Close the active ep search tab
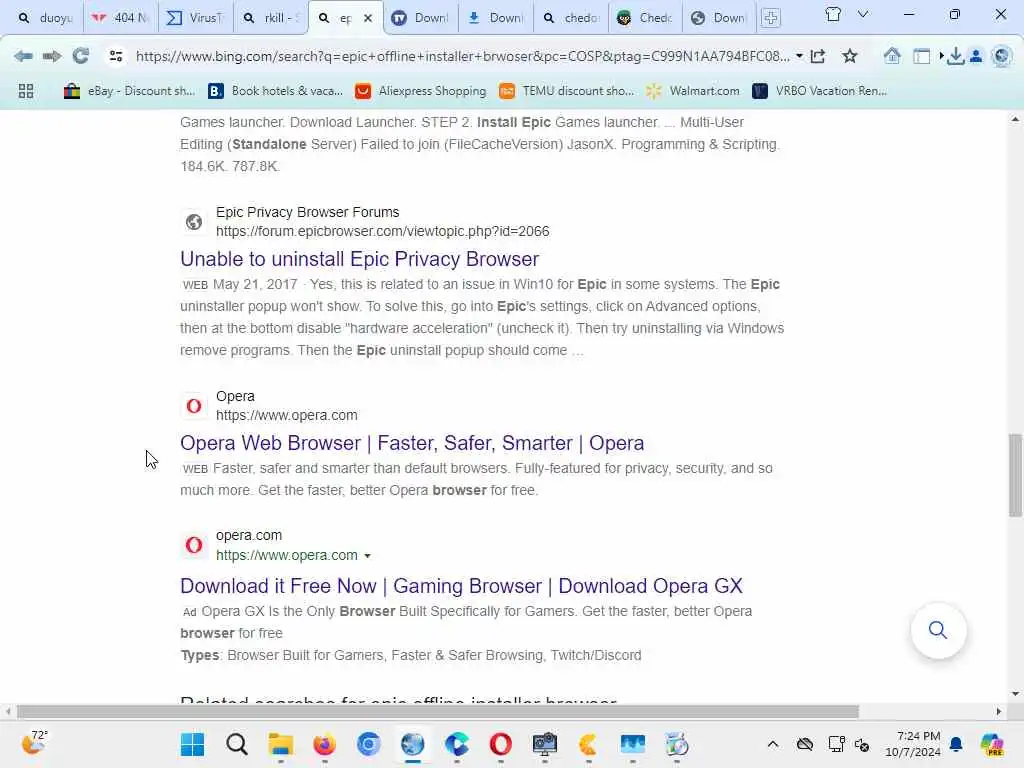 368,18
